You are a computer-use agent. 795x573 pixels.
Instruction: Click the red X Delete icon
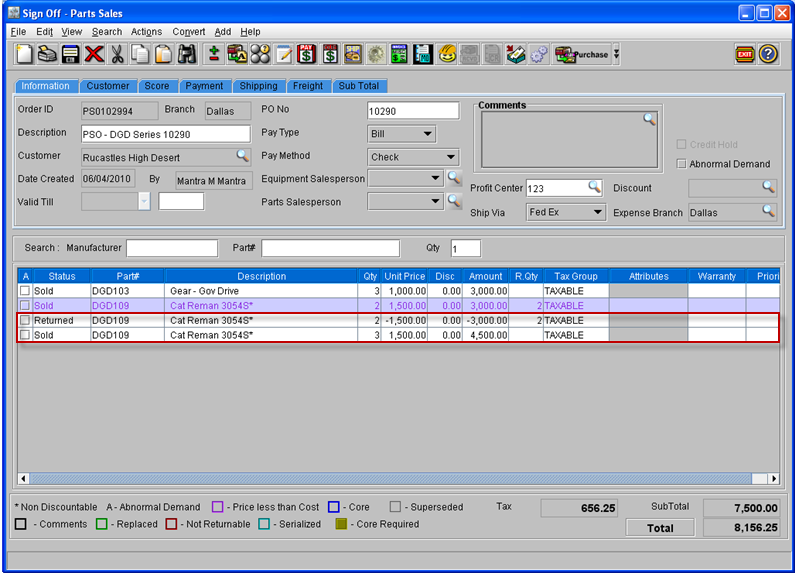[x=94, y=54]
